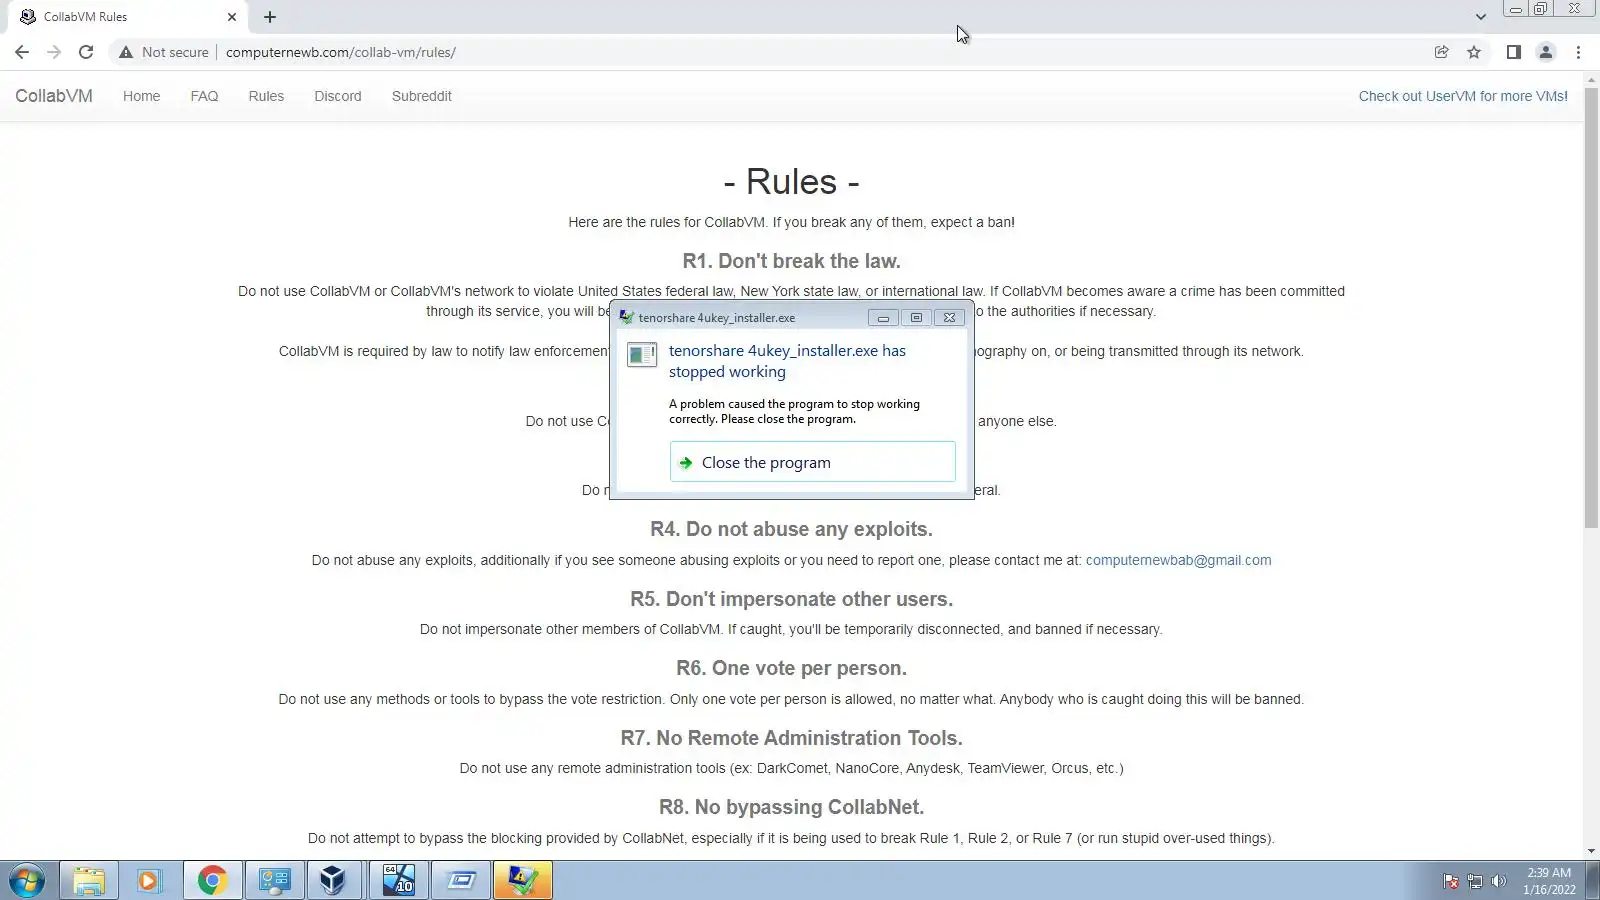
Task: Click the page vertical scrollbar thumb
Action: pyautogui.click(x=1591, y=308)
